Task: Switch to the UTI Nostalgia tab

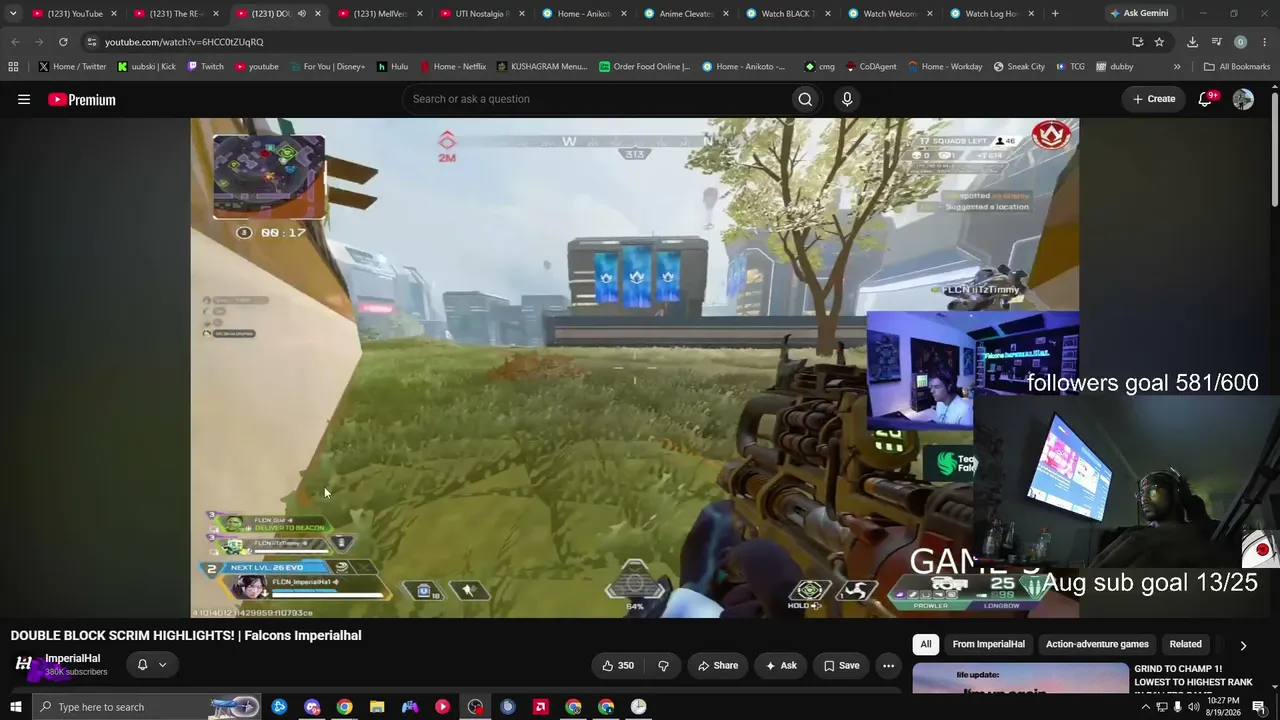Action: [x=482, y=14]
